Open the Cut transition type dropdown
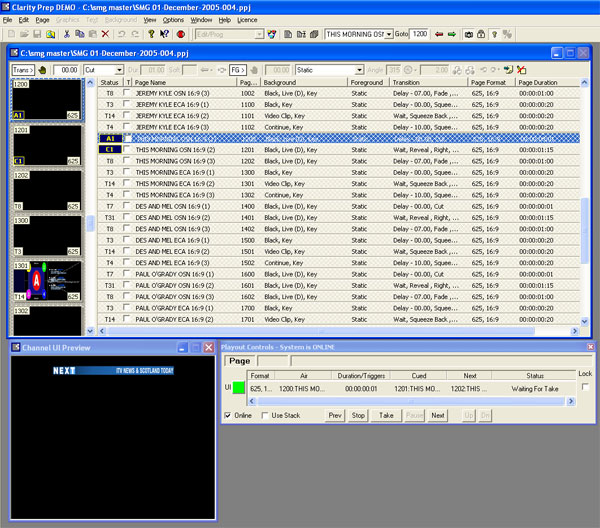 click(x=119, y=70)
